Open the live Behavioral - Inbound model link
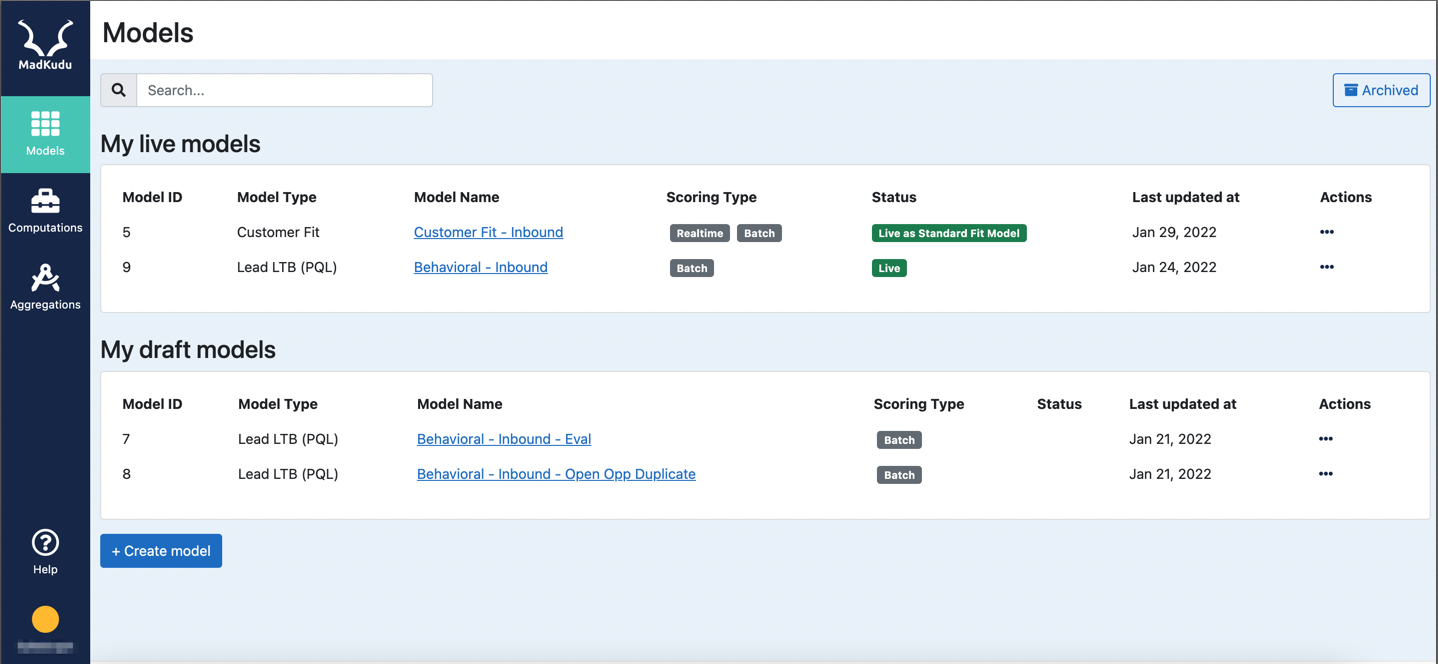 click(x=481, y=267)
